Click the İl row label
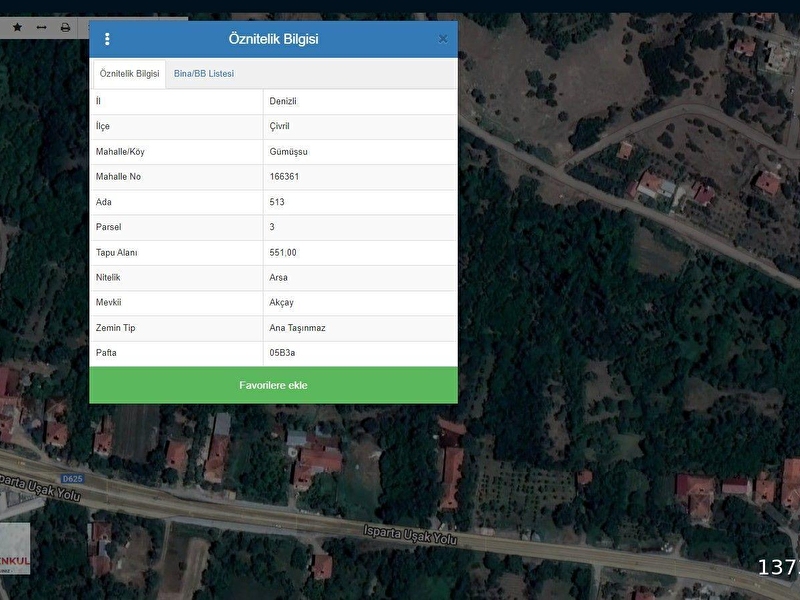 pyautogui.click(x=98, y=101)
